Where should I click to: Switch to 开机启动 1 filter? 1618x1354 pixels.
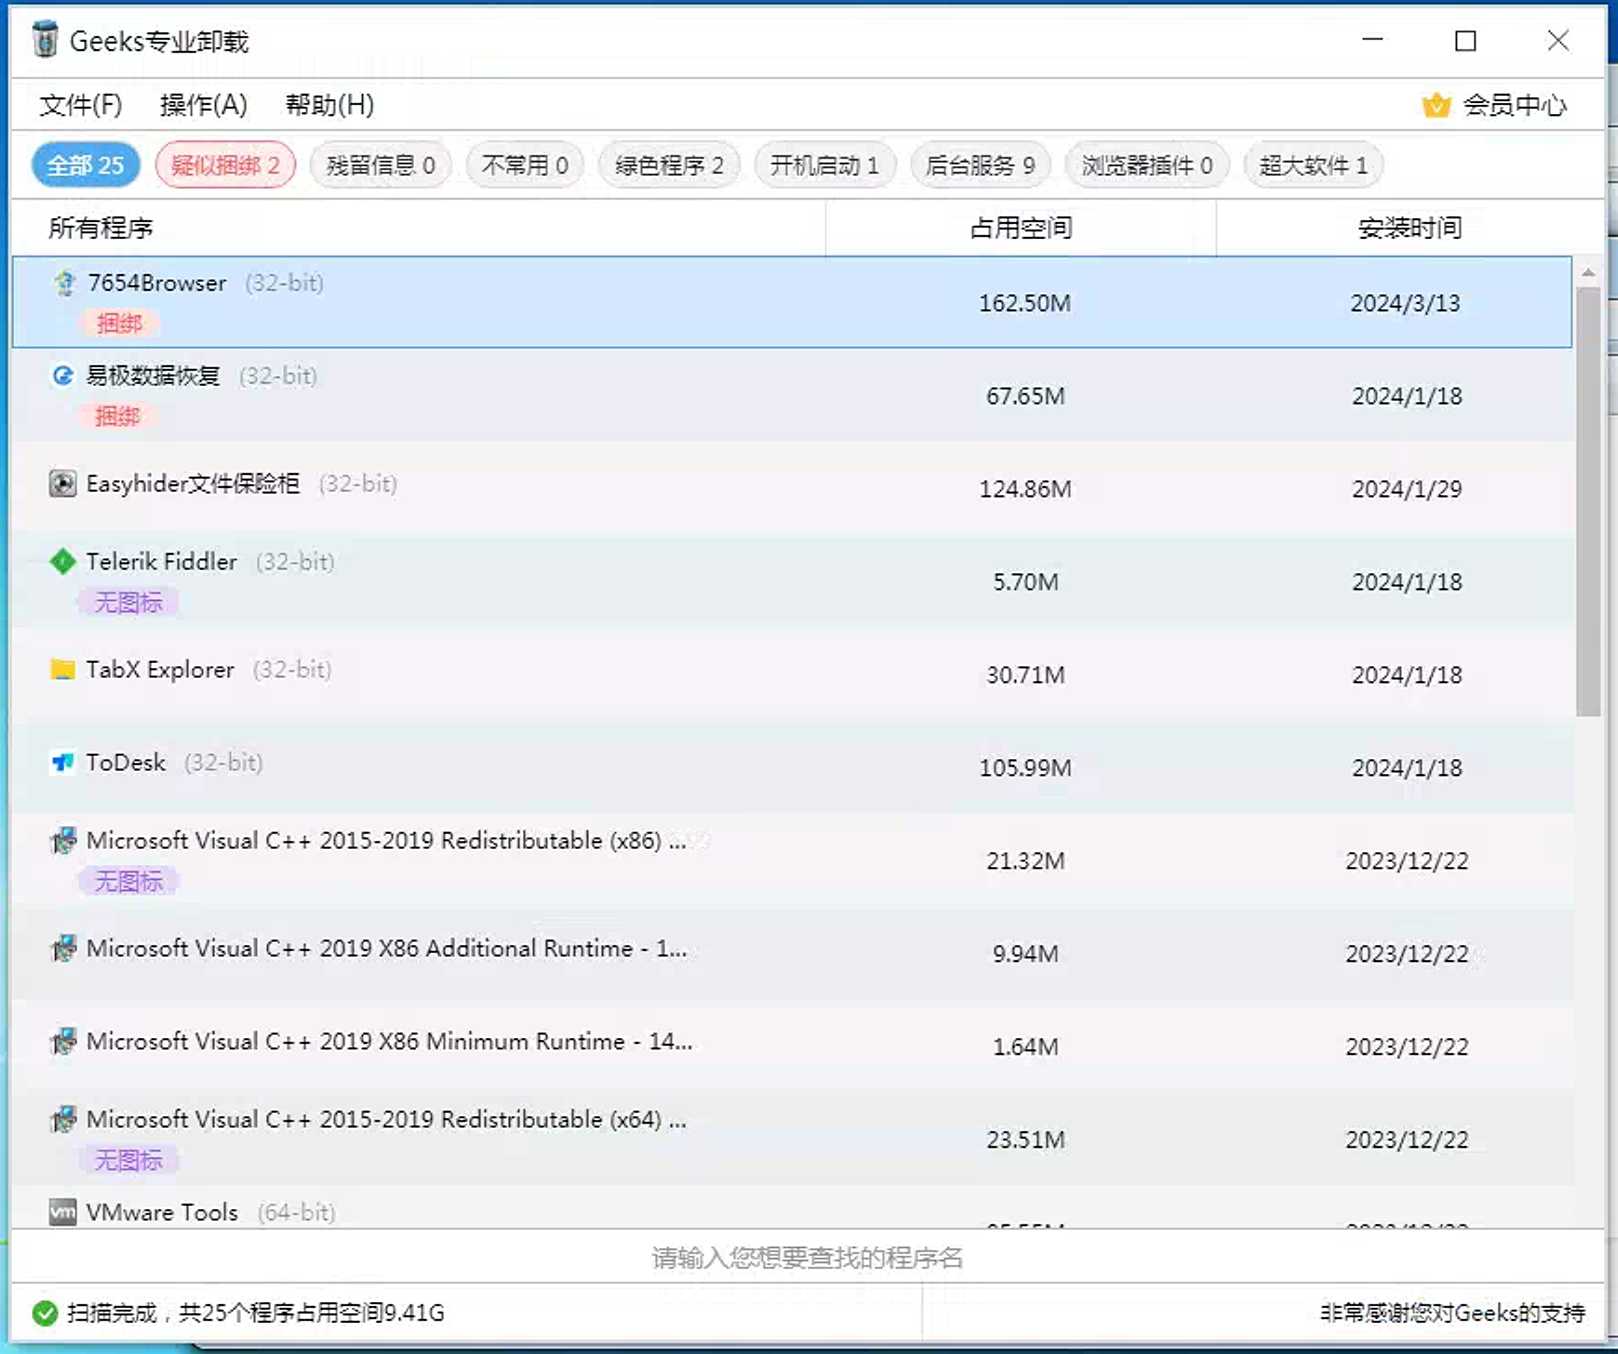point(824,165)
